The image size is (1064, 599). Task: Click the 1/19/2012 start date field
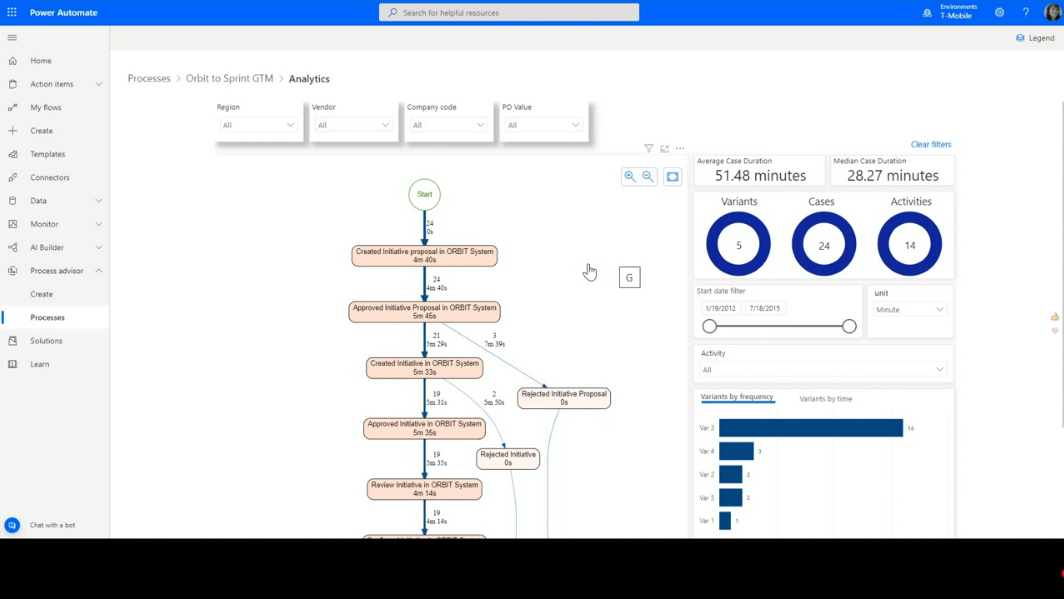tap(721, 308)
